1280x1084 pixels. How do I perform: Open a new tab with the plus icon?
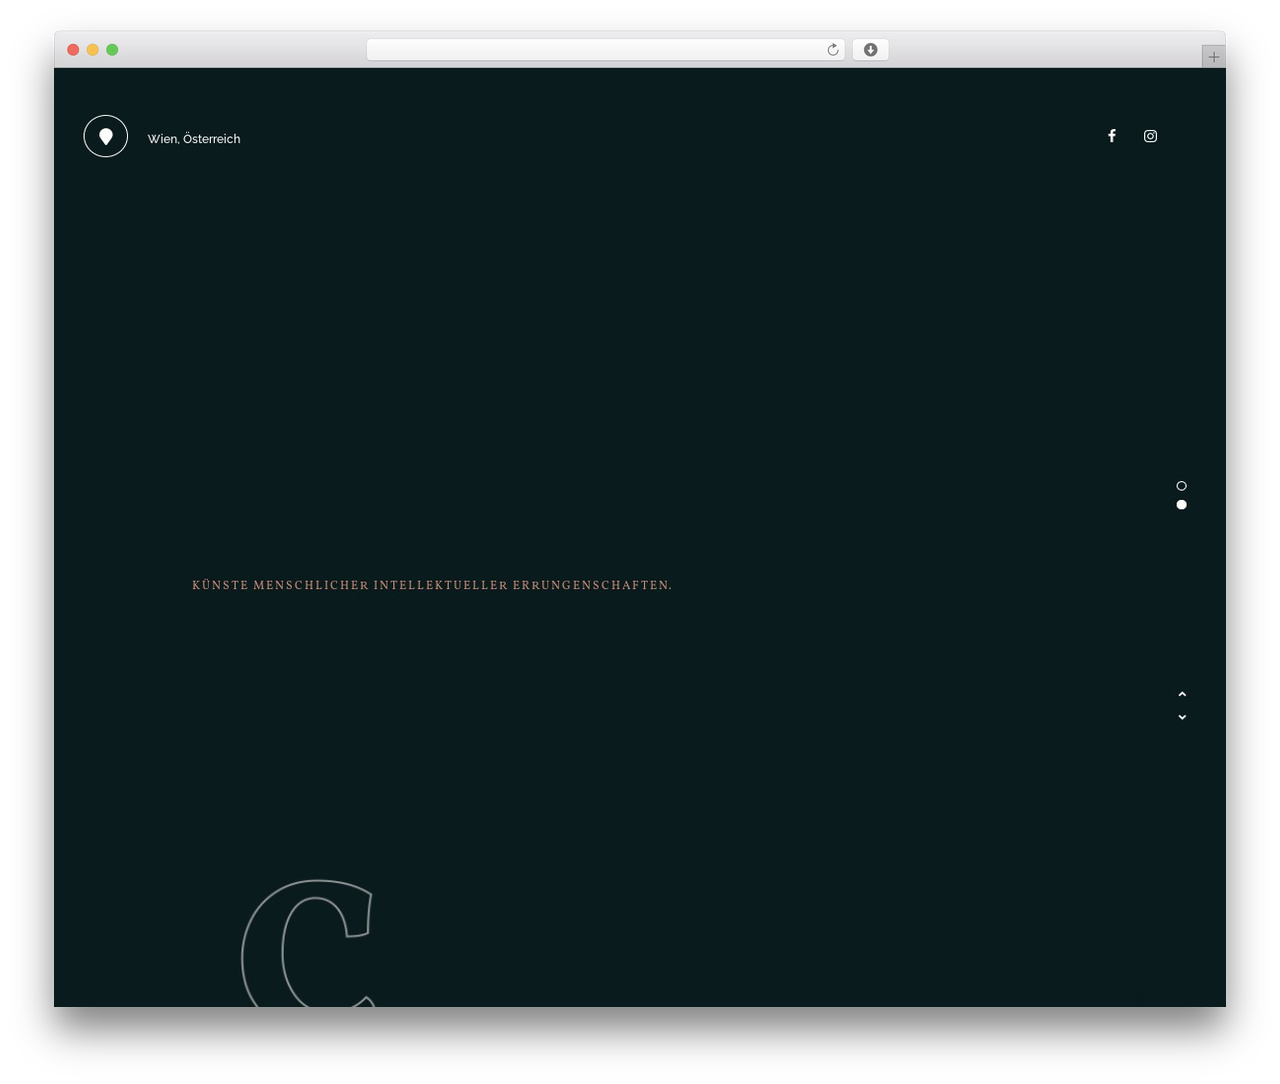pos(1214,57)
